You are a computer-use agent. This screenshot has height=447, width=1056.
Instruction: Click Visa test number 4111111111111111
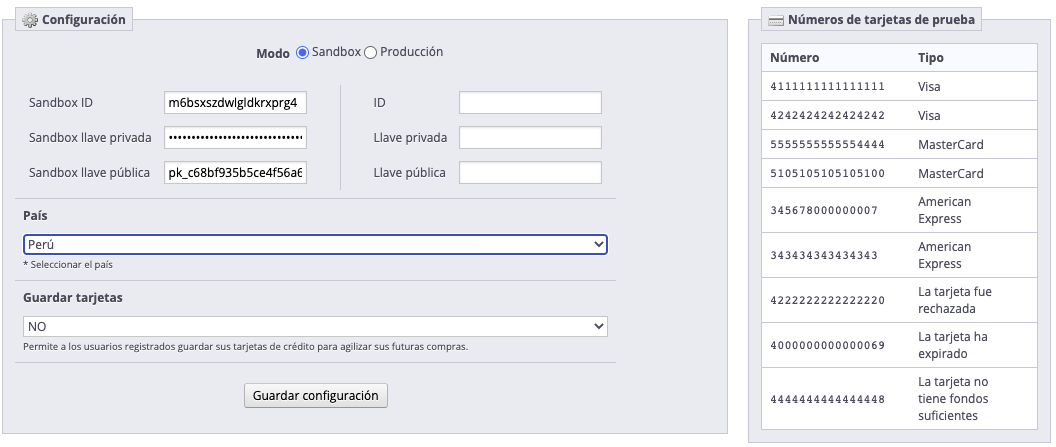coord(828,87)
